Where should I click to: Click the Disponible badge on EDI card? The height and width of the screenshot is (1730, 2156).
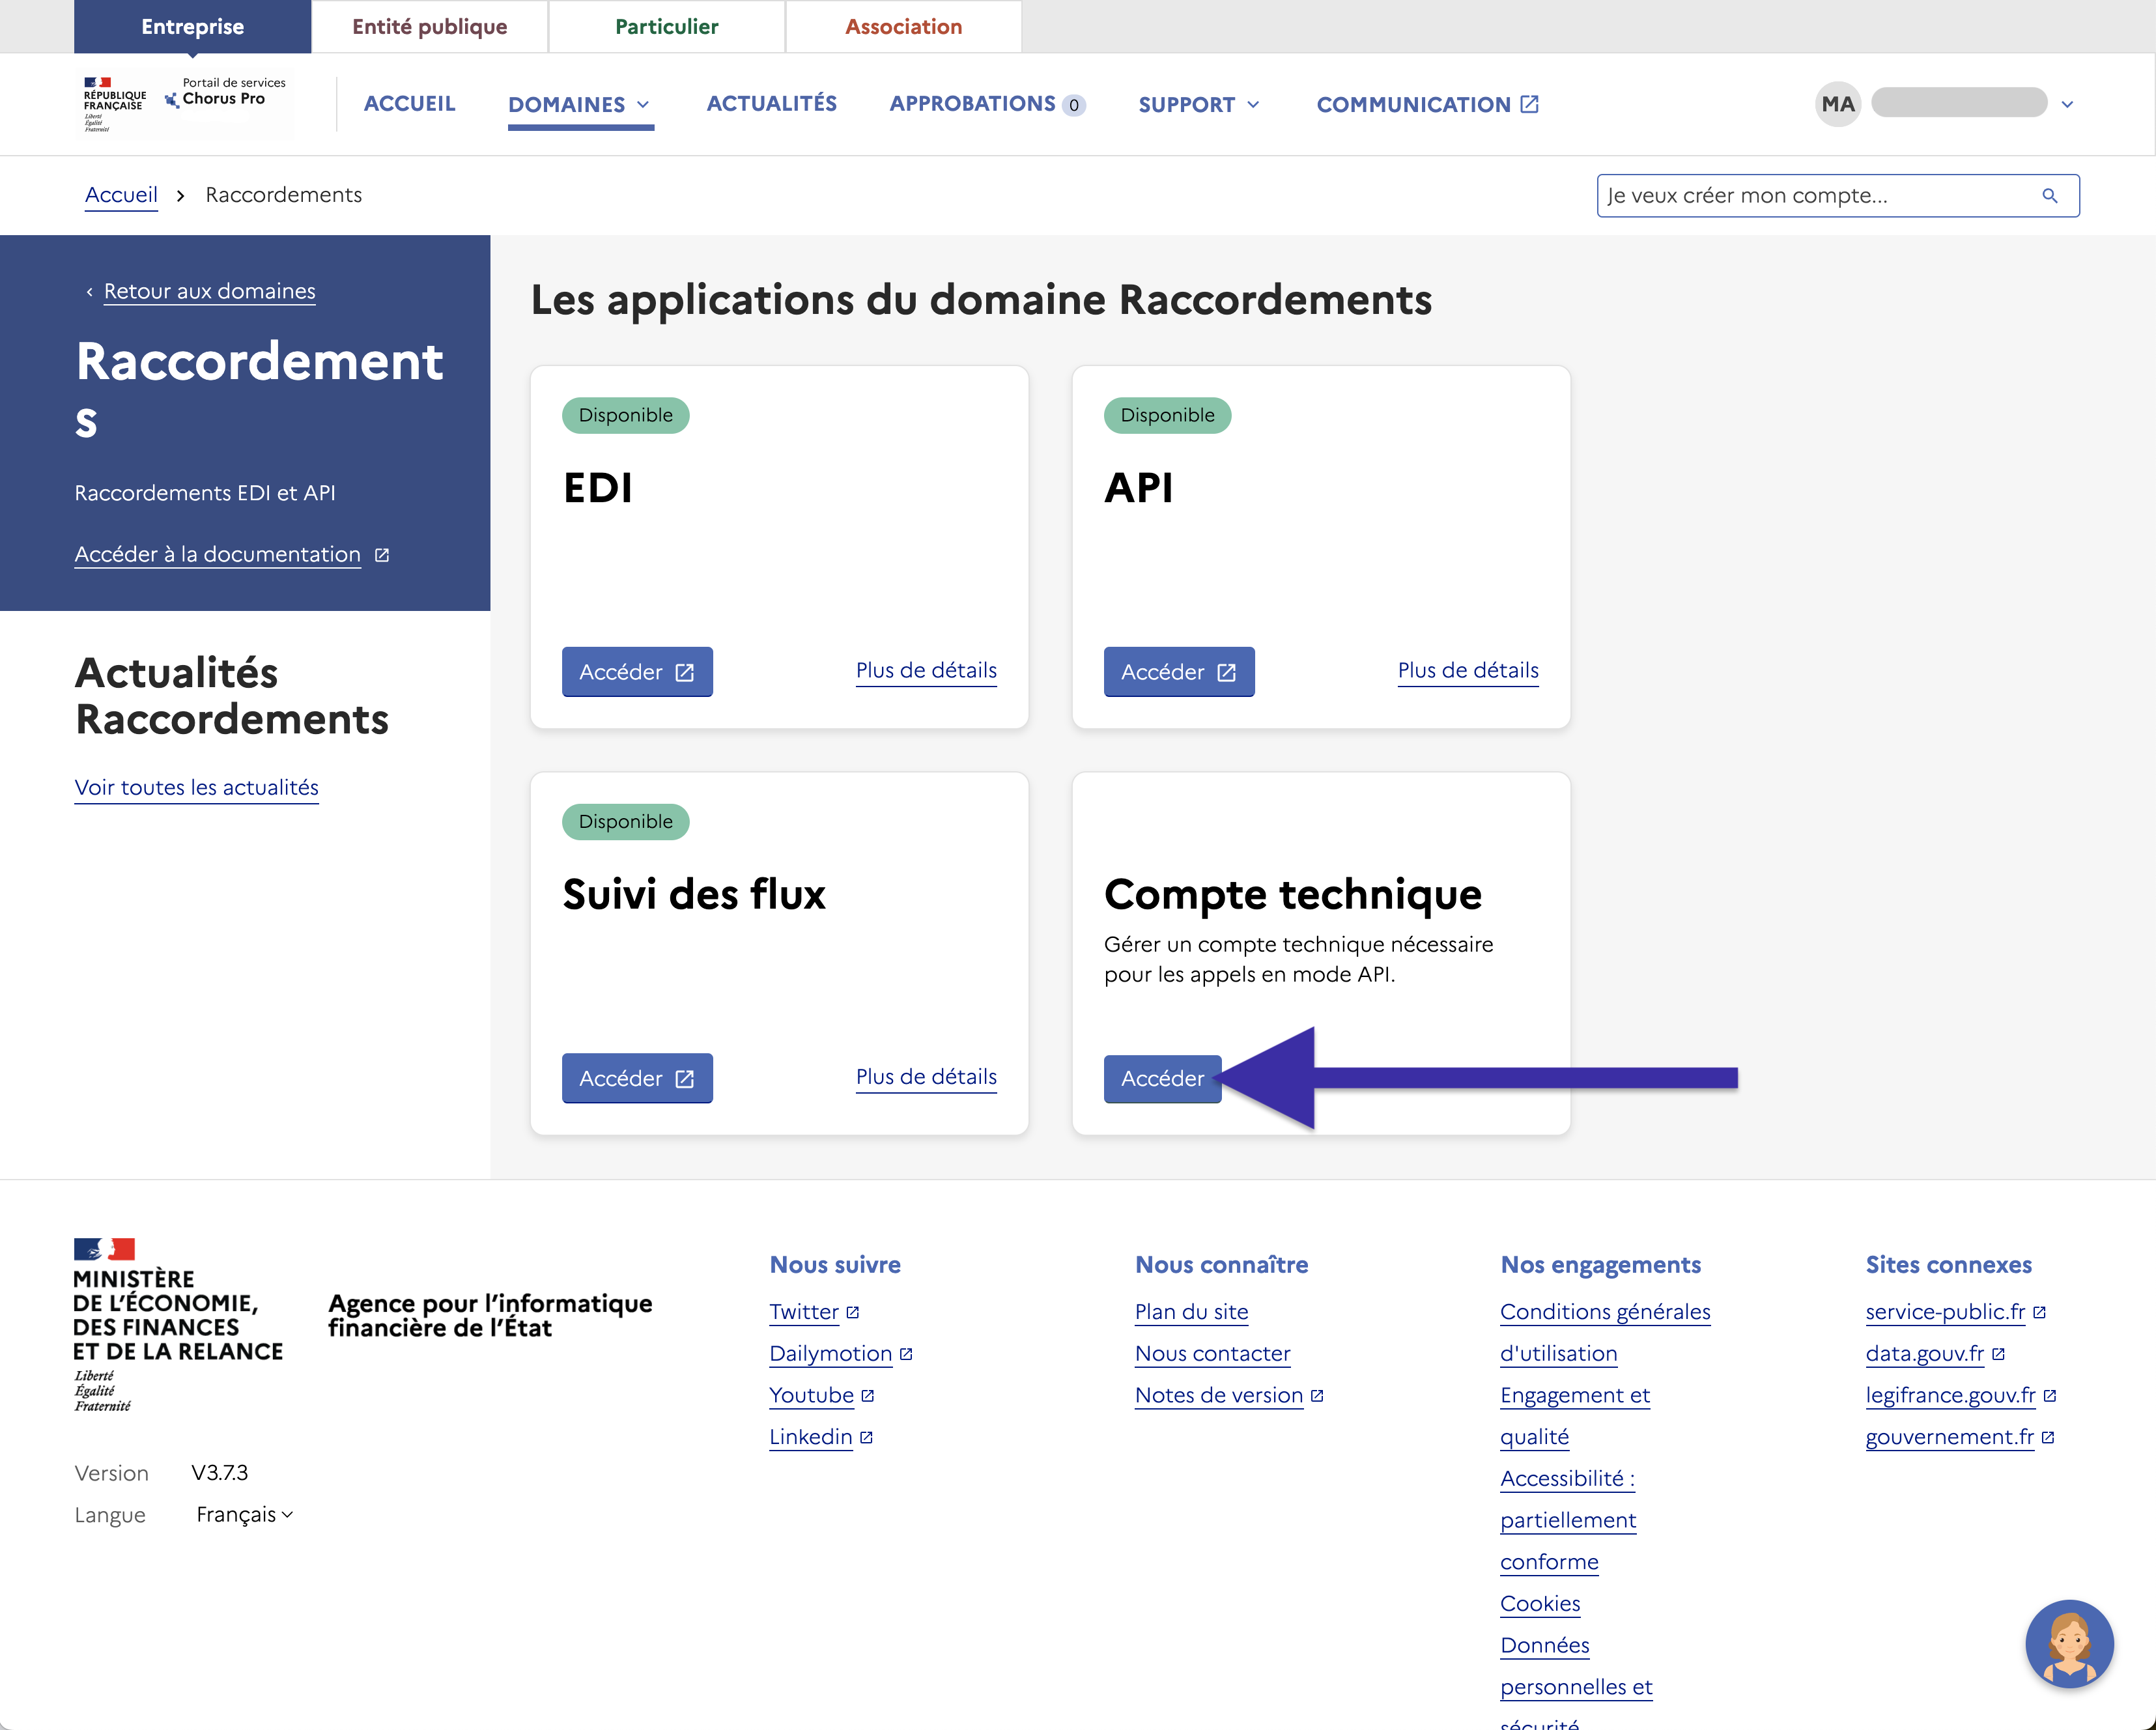[626, 415]
